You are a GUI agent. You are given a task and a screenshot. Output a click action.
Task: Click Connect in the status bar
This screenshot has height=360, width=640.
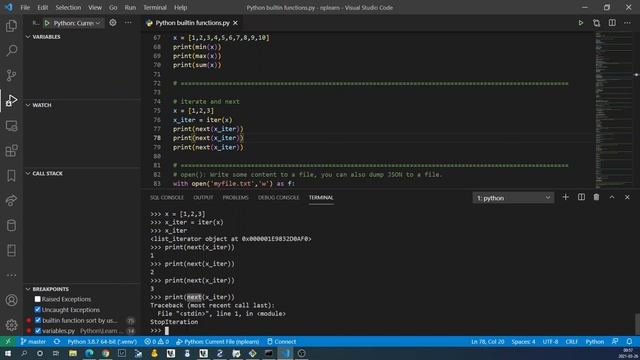[x=282, y=342]
